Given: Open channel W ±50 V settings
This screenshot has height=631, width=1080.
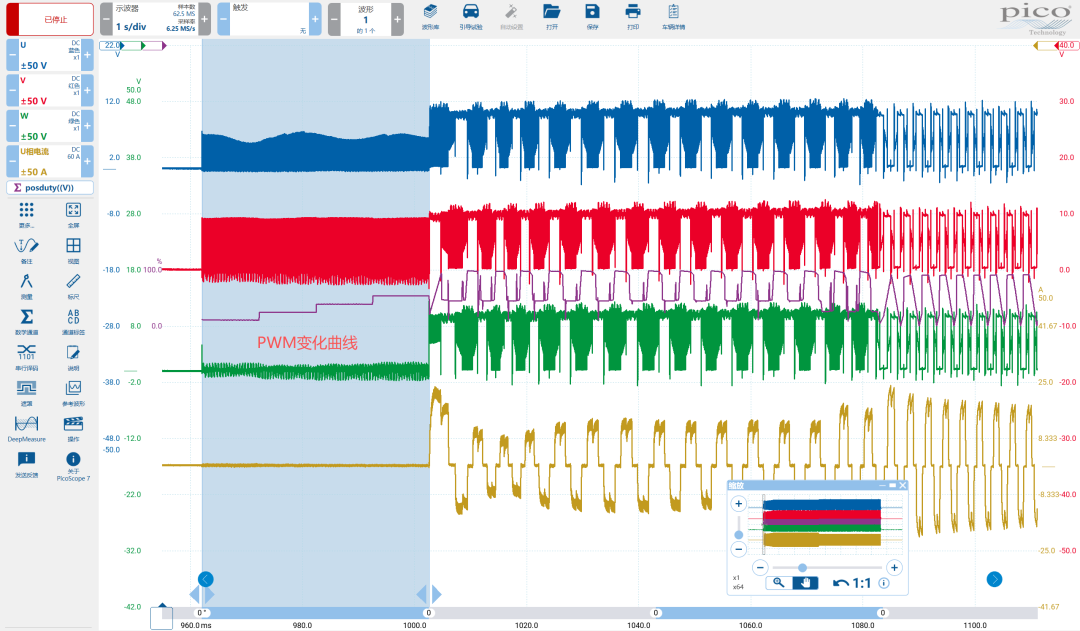Looking at the screenshot, I should [50, 126].
